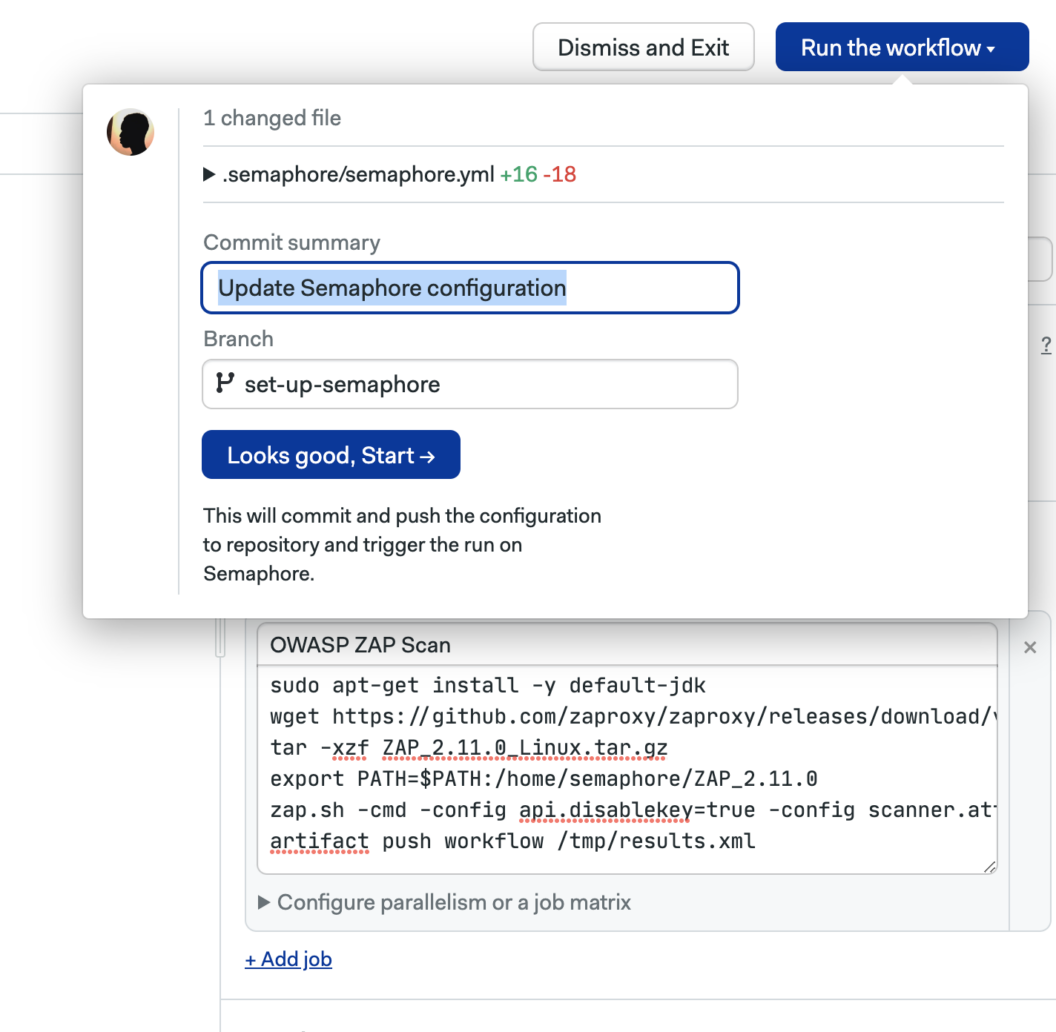Open the Run the workflow dropdown
The image size is (1056, 1032).
[902, 47]
